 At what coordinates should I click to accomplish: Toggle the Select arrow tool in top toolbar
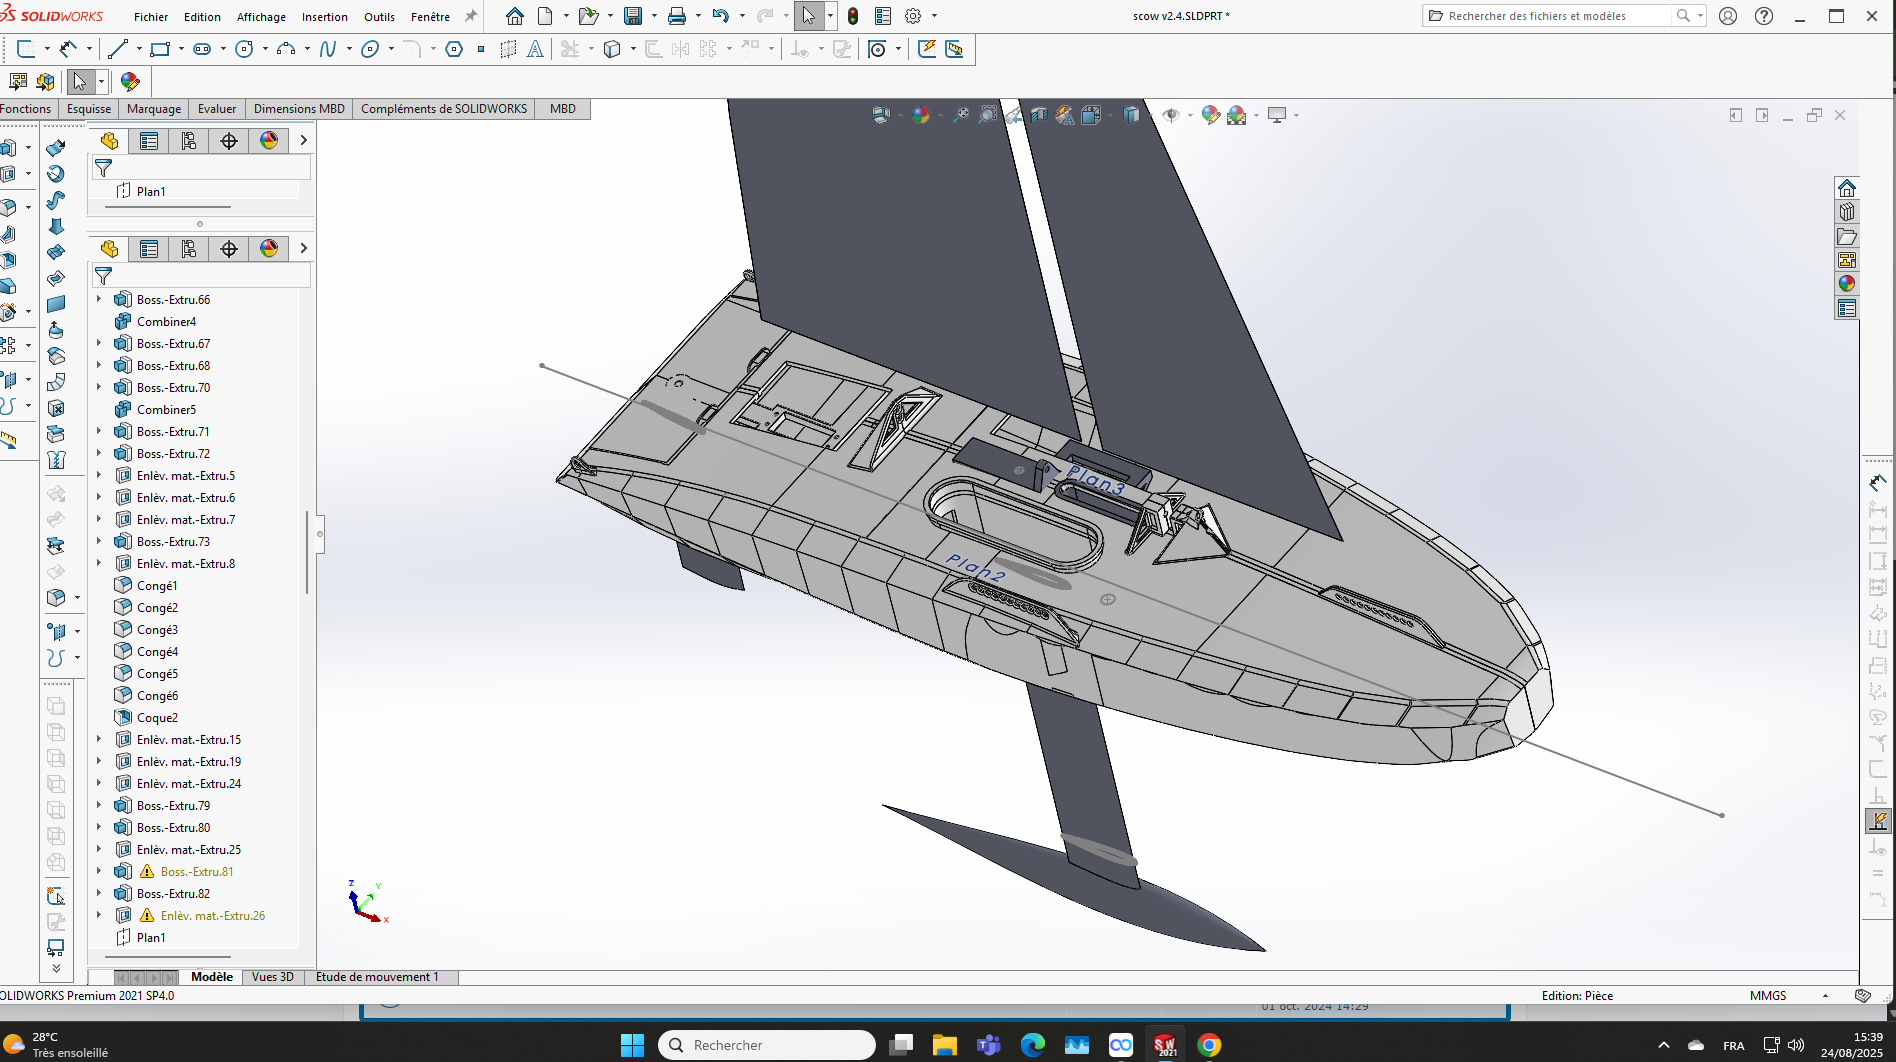point(808,16)
